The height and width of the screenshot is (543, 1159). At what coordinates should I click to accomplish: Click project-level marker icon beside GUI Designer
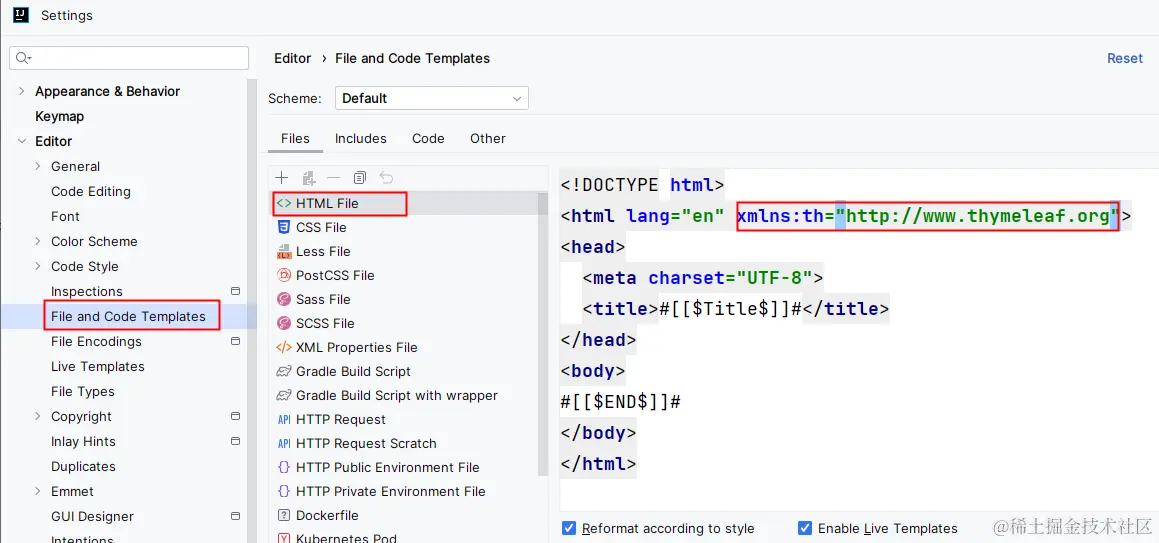[x=236, y=516]
